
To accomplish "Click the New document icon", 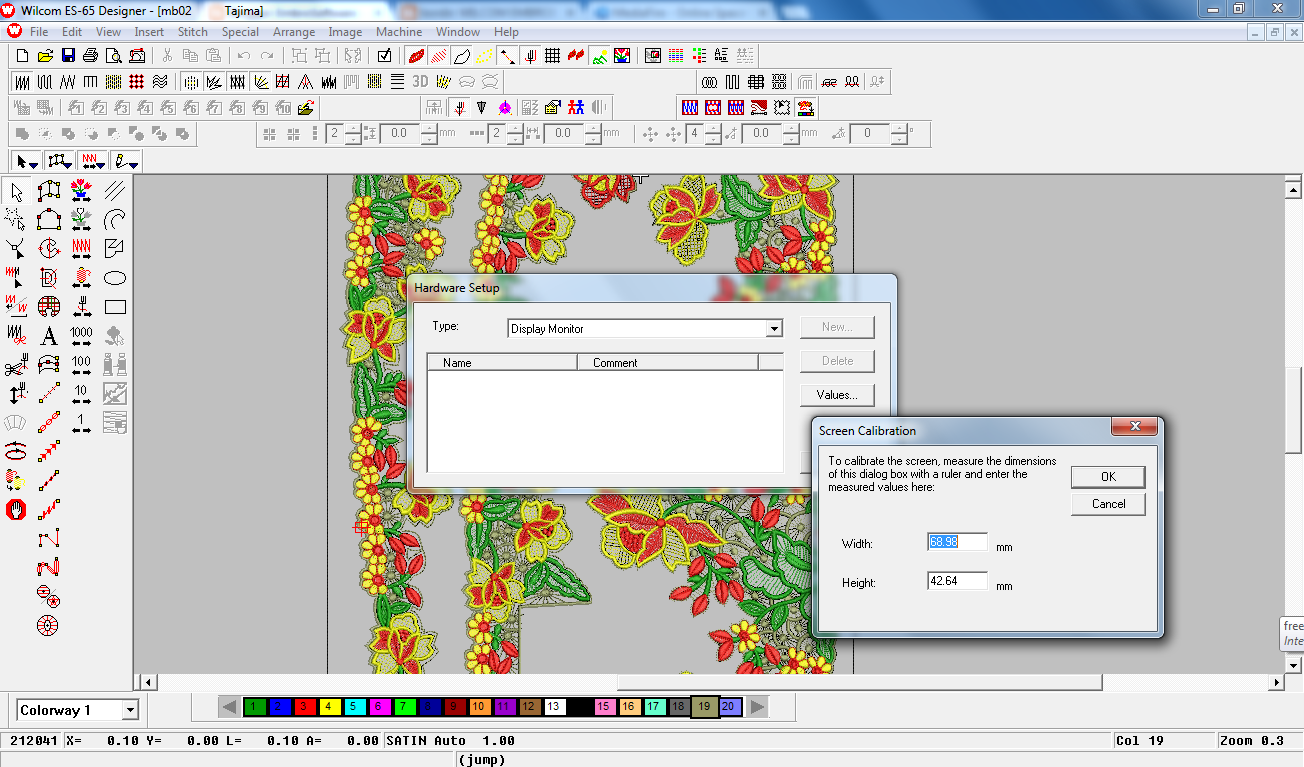I will tap(22, 56).
